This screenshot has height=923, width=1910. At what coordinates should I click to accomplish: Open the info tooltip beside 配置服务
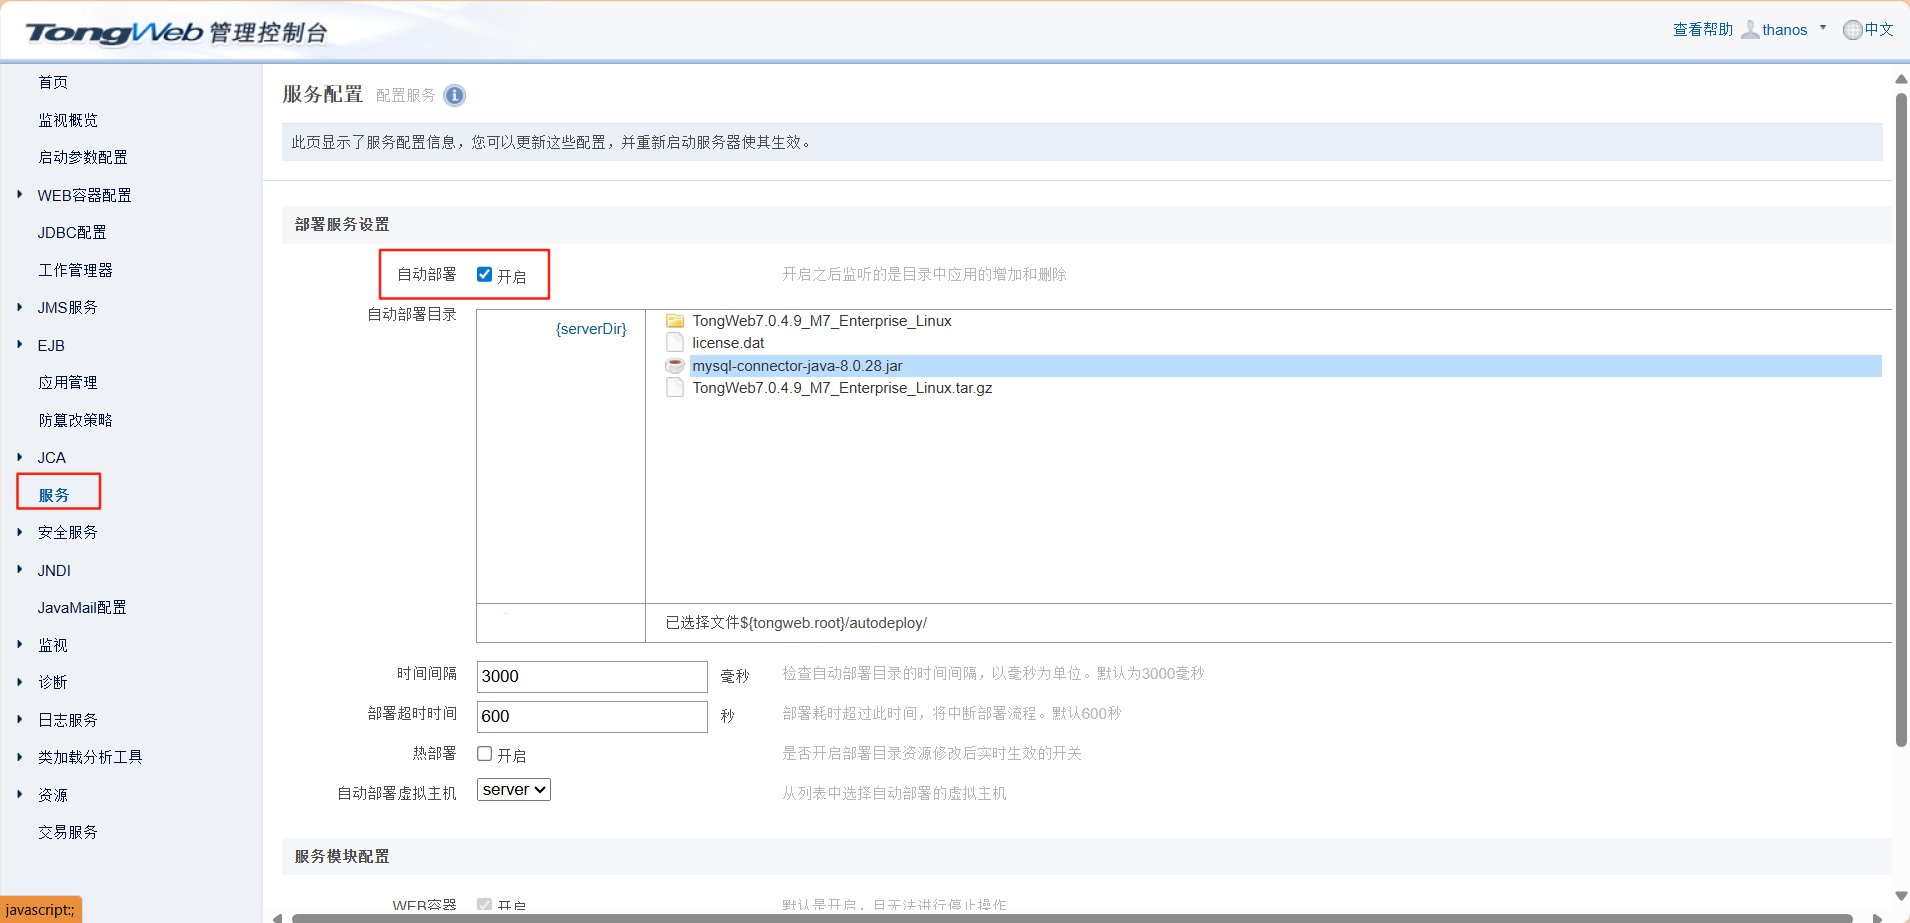[453, 95]
